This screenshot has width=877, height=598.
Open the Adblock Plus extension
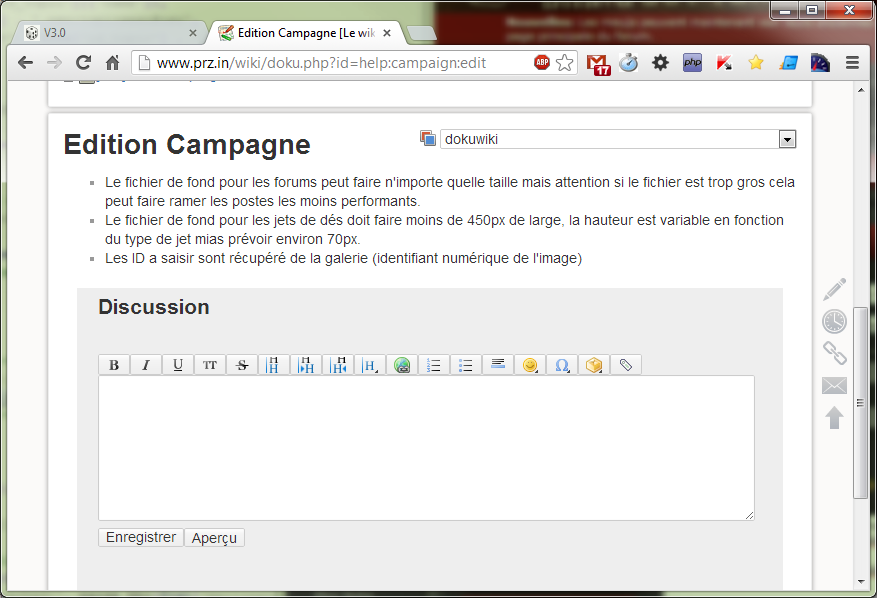click(x=542, y=62)
